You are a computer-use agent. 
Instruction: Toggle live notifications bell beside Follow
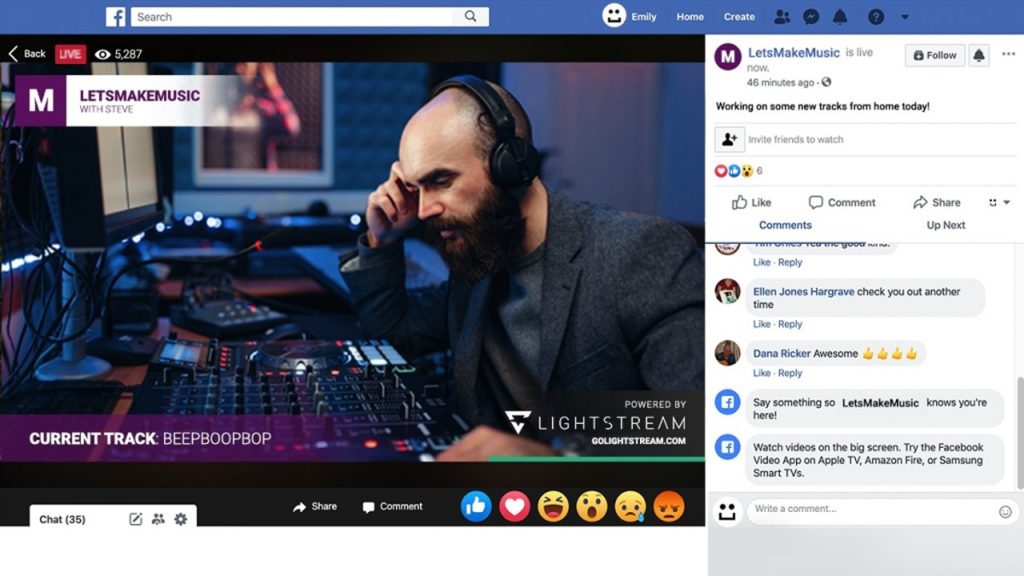[x=979, y=56]
